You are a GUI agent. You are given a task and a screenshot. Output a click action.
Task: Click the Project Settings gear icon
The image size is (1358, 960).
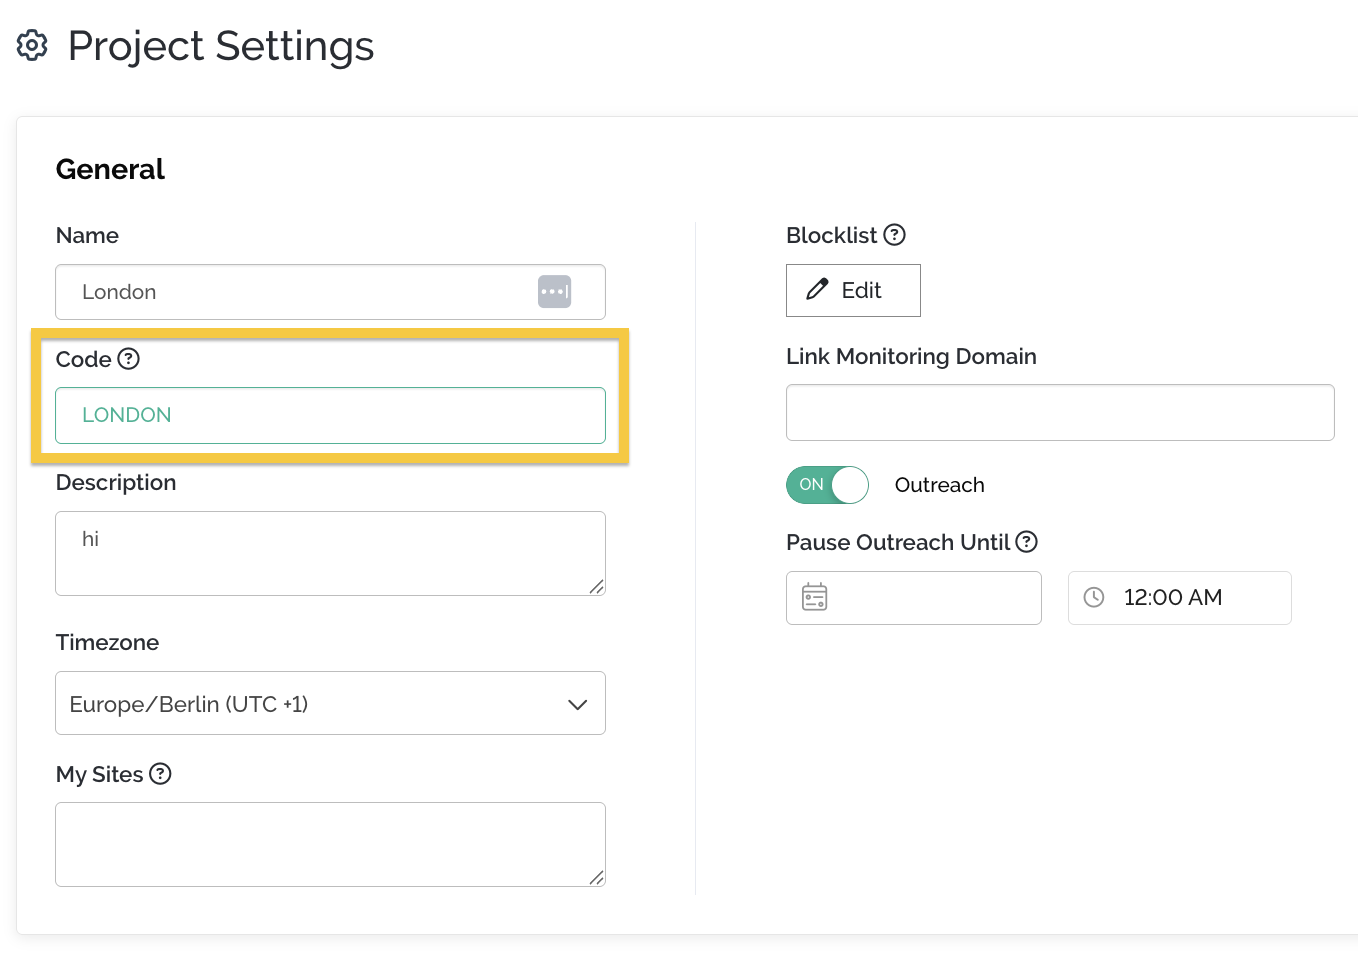tap(32, 46)
